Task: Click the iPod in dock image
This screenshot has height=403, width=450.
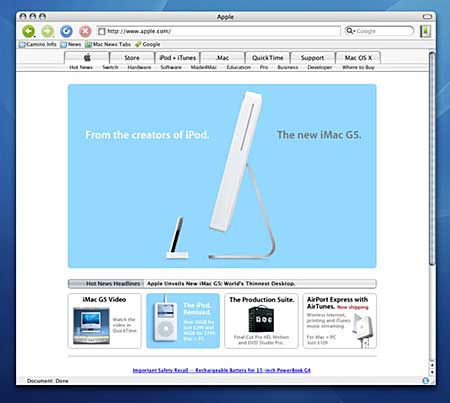Action: [x=177, y=238]
